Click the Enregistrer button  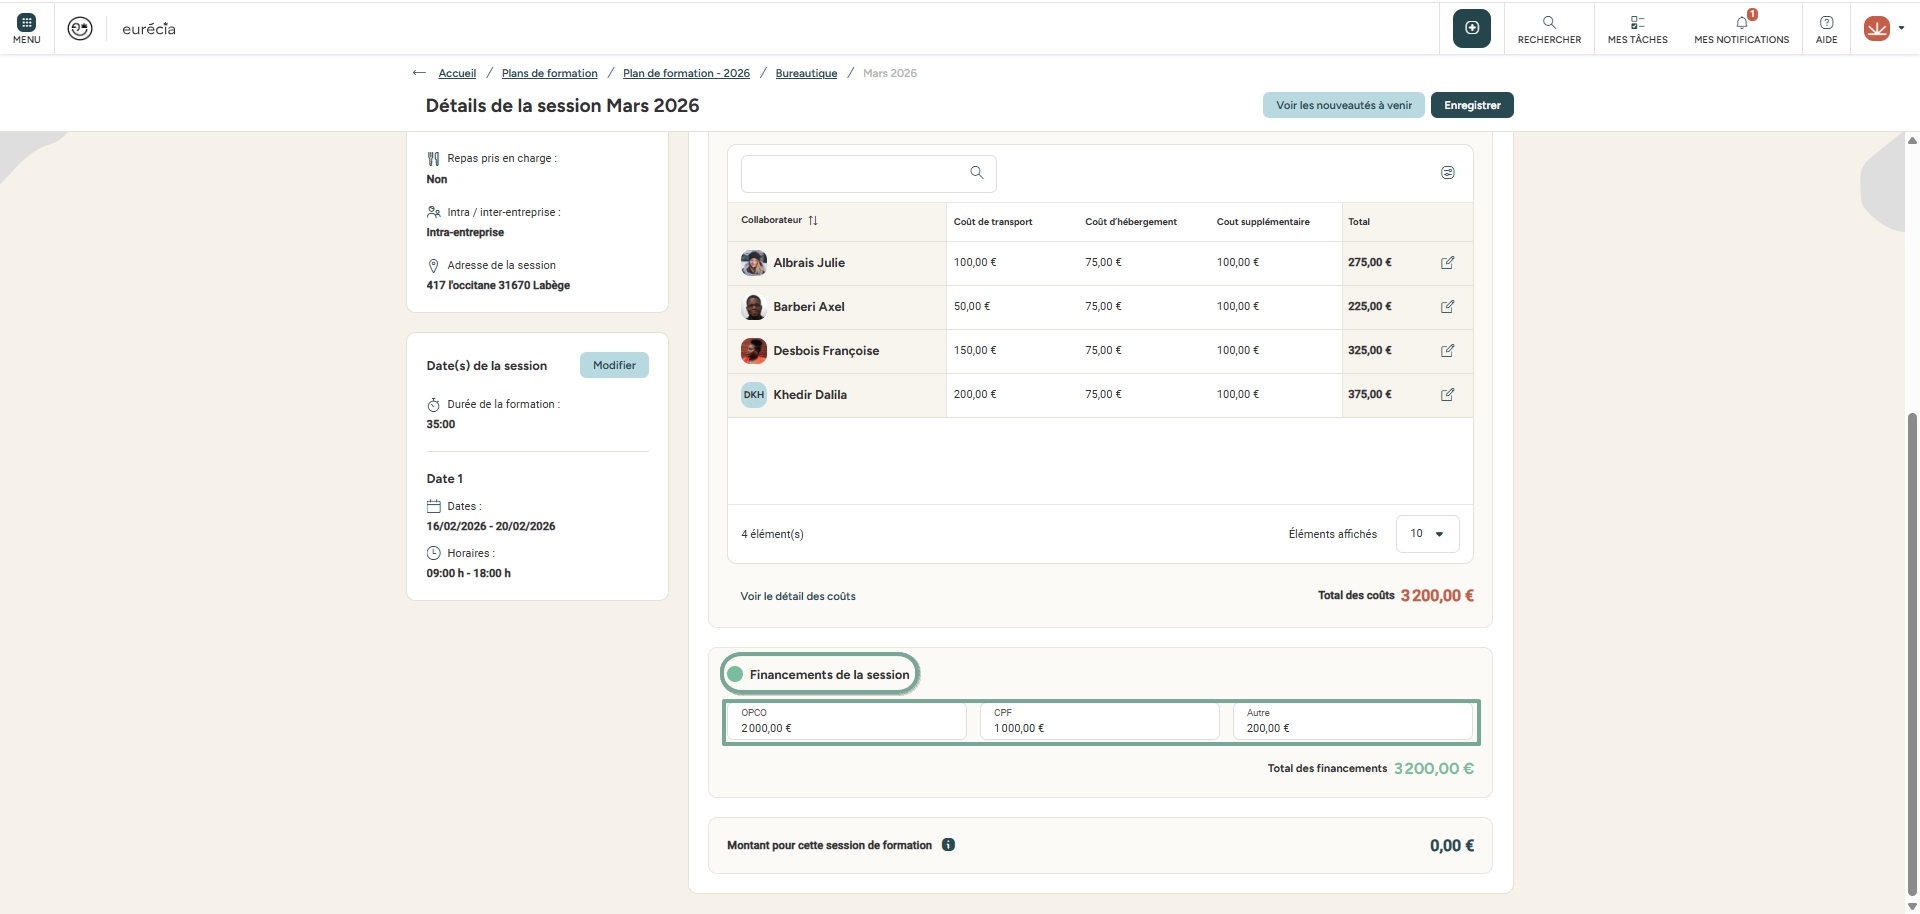tap(1472, 105)
